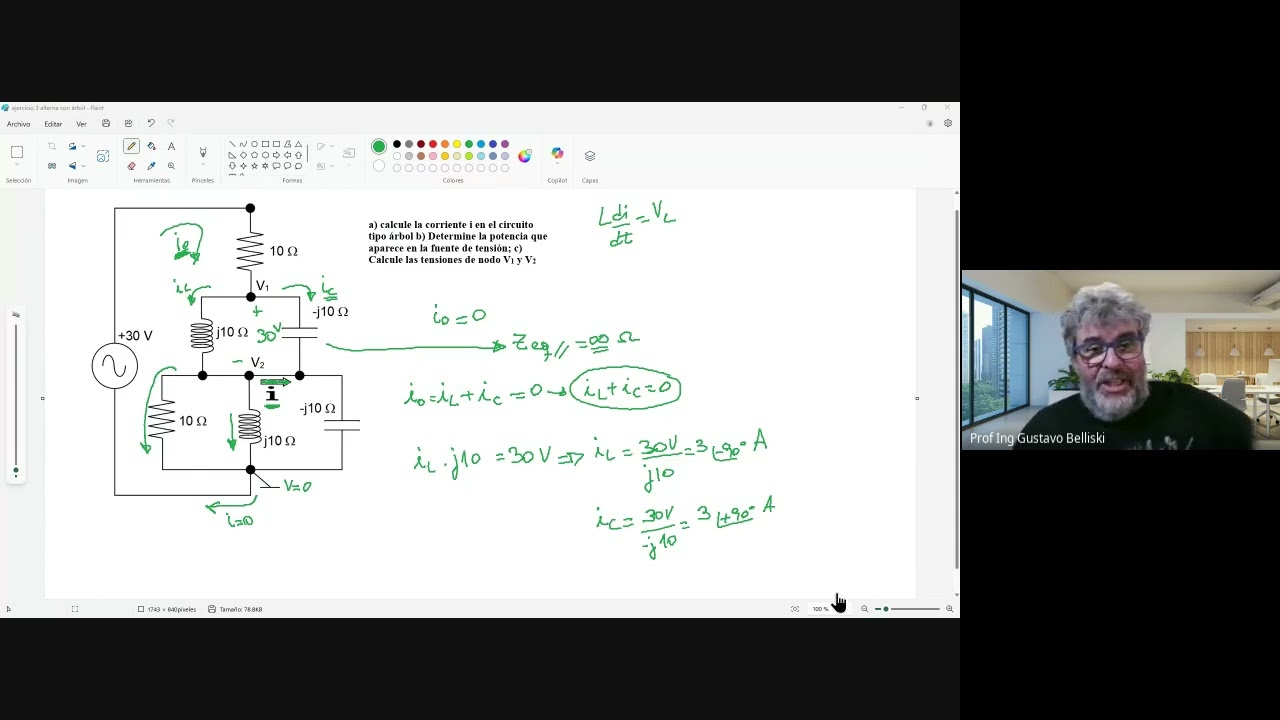Image resolution: width=1280 pixels, height=720 pixels.
Task: Click the Crop image icon
Action: [52, 146]
